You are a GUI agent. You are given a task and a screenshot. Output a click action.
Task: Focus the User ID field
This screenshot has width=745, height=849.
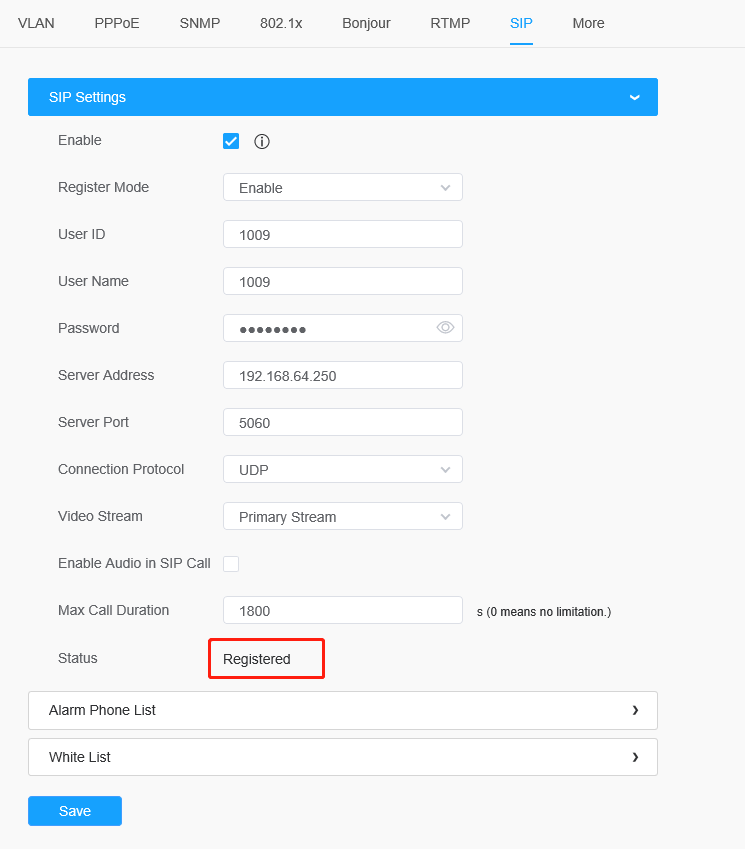(343, 234)
